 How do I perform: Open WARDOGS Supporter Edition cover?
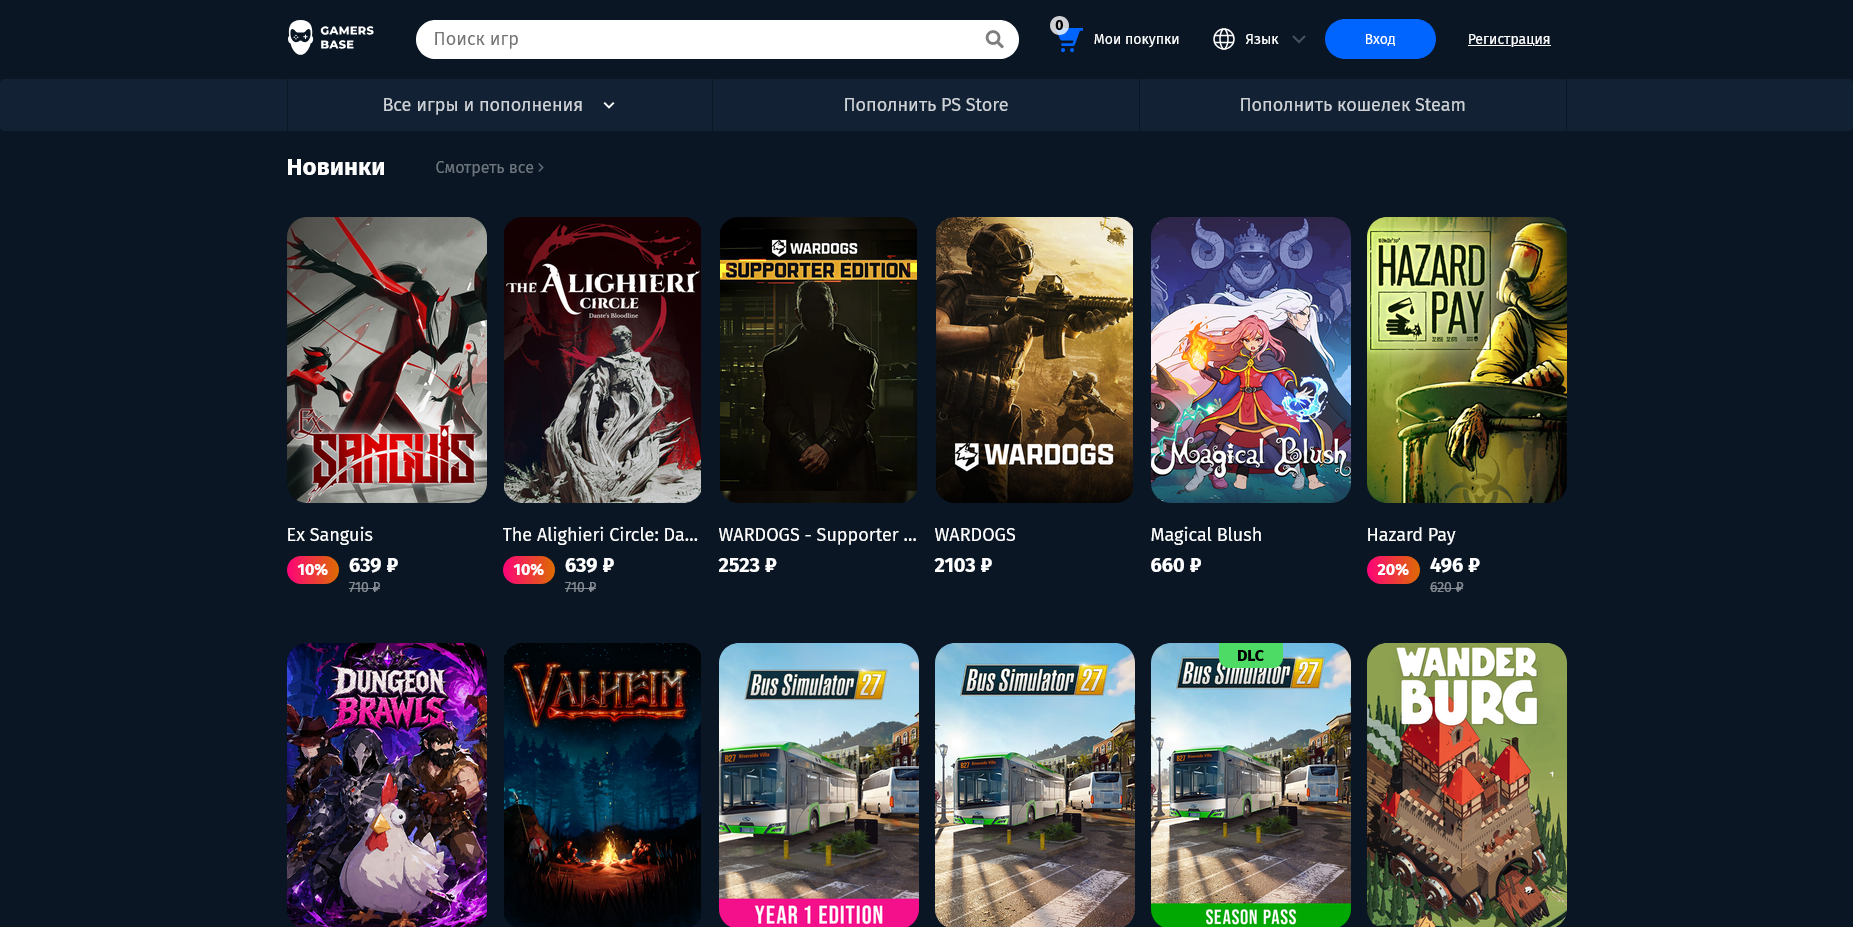pos(818,360)
